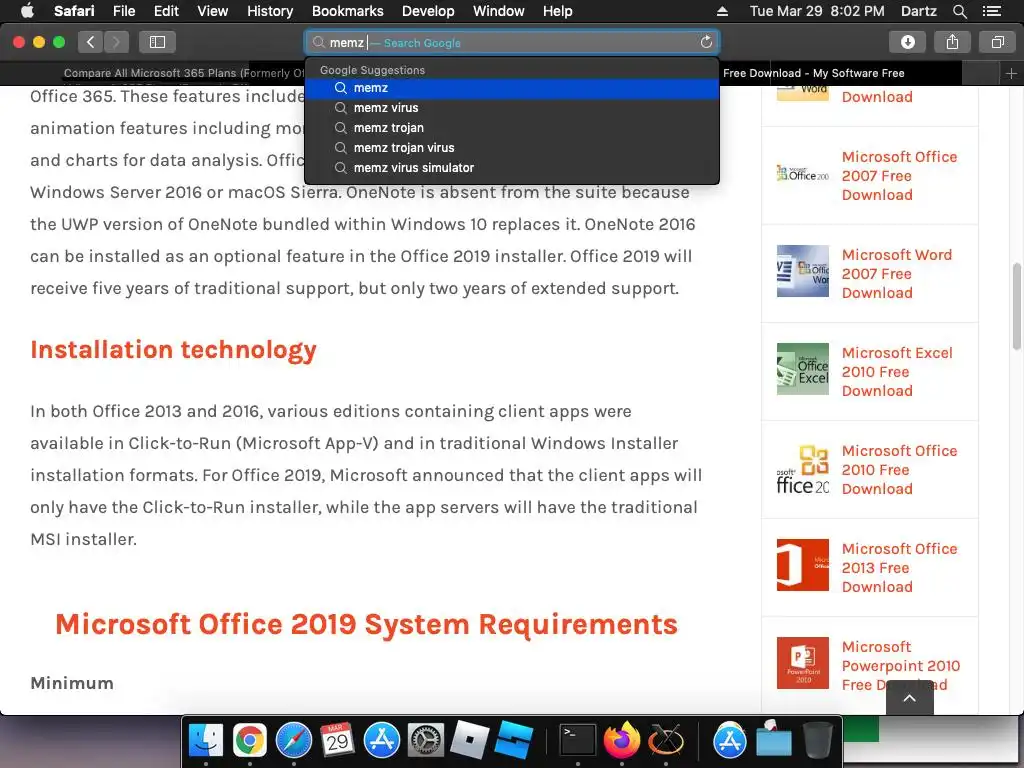Open Safari compass icon in Dock
Viewport: 1024px width, 768px height.
pyautogui.click(x=294, y=741)
